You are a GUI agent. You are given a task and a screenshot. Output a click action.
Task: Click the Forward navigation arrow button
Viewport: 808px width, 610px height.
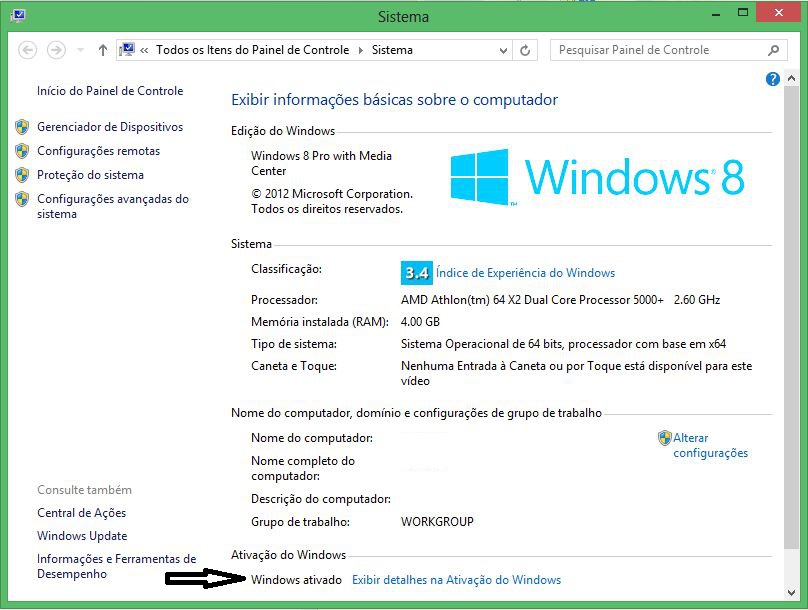(x=56, y=50)
